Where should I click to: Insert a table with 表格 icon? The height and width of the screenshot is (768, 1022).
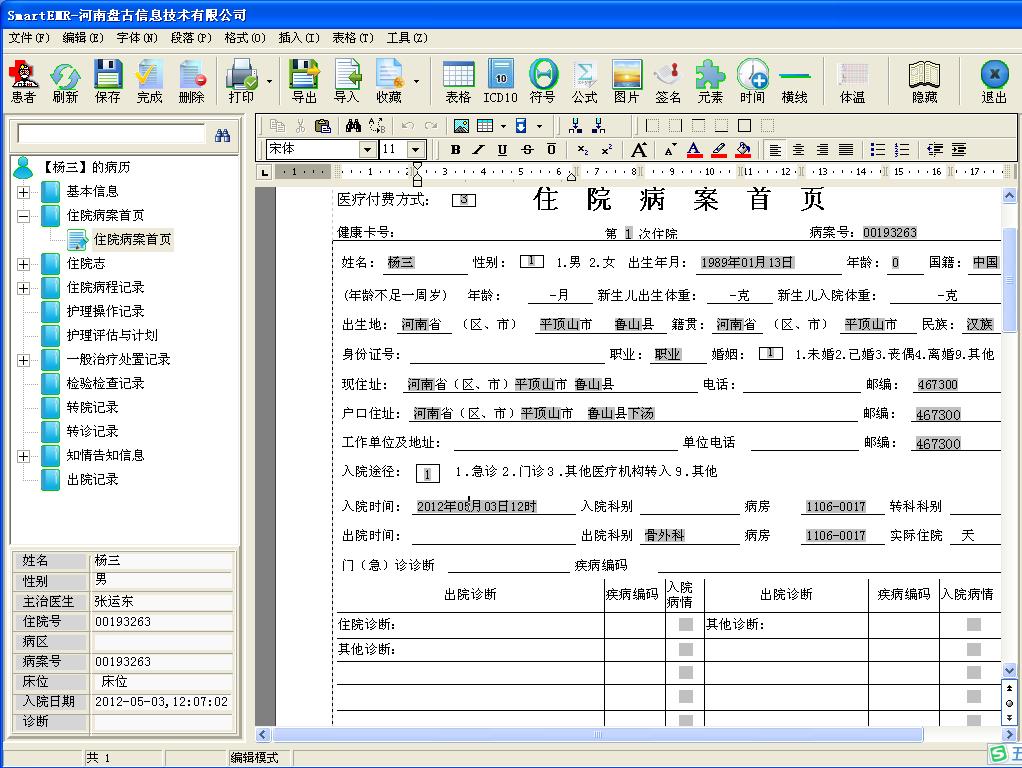click(458, 81)
